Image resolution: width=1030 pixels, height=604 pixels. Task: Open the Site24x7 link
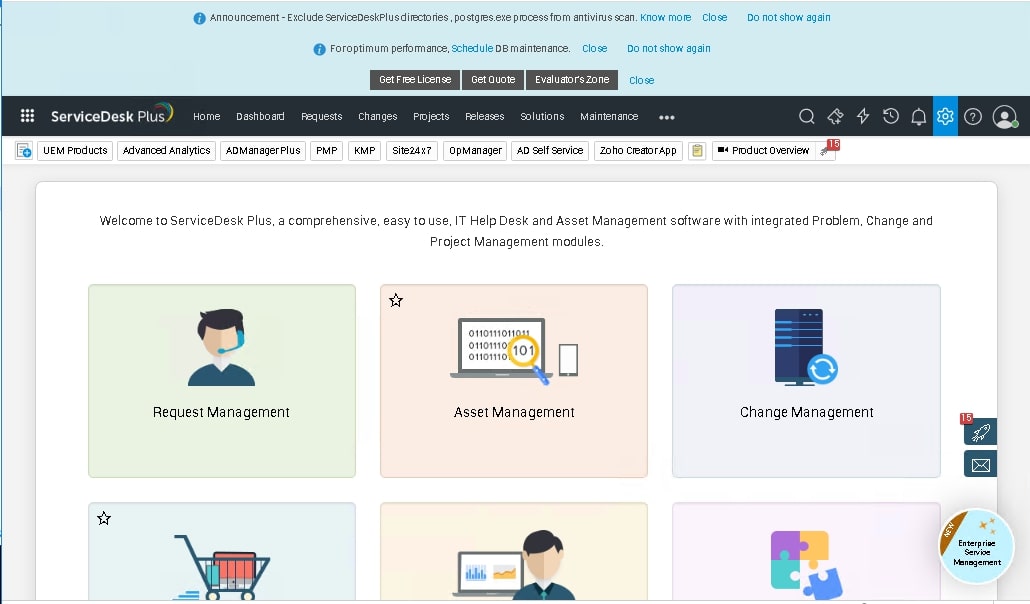tap(412, 151)
